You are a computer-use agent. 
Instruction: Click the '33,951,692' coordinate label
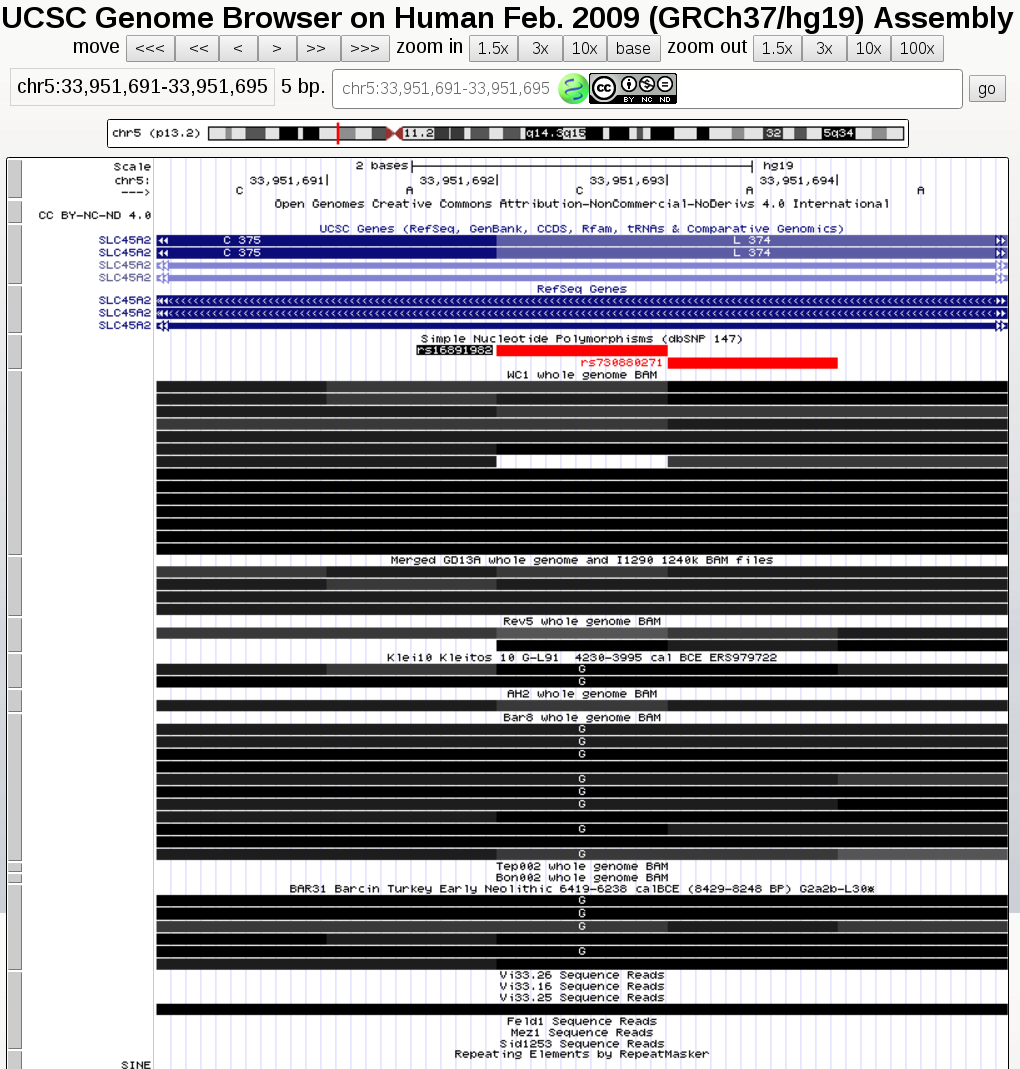[x=458, y=180]
